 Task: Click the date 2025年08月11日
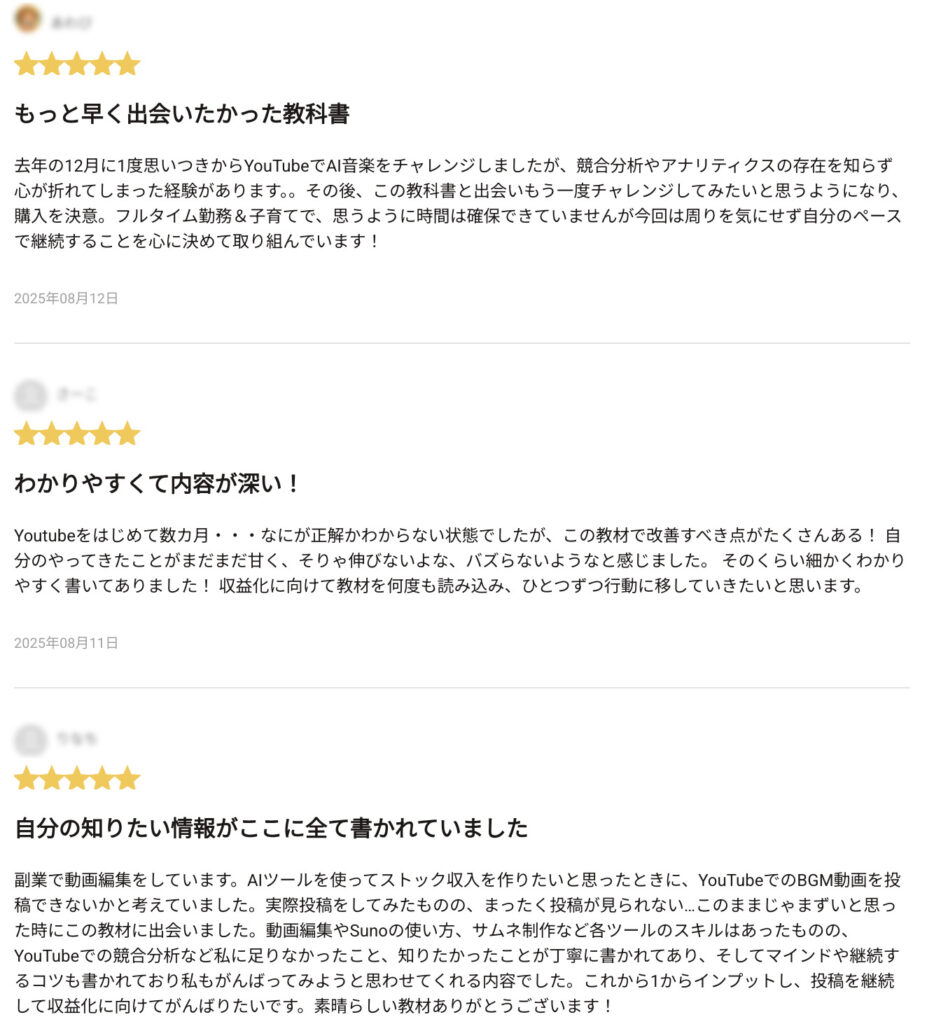66,643
